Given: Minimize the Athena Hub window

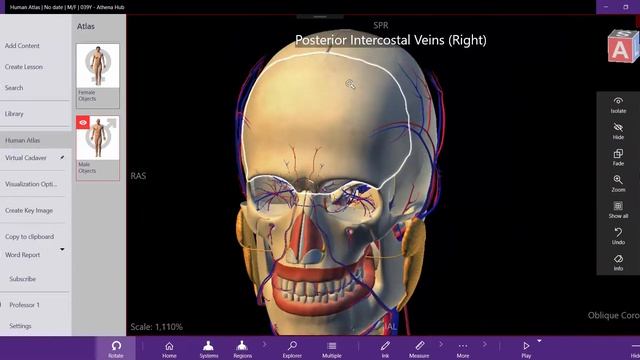Looking at the screenshot, I should [x=606, y=7].
